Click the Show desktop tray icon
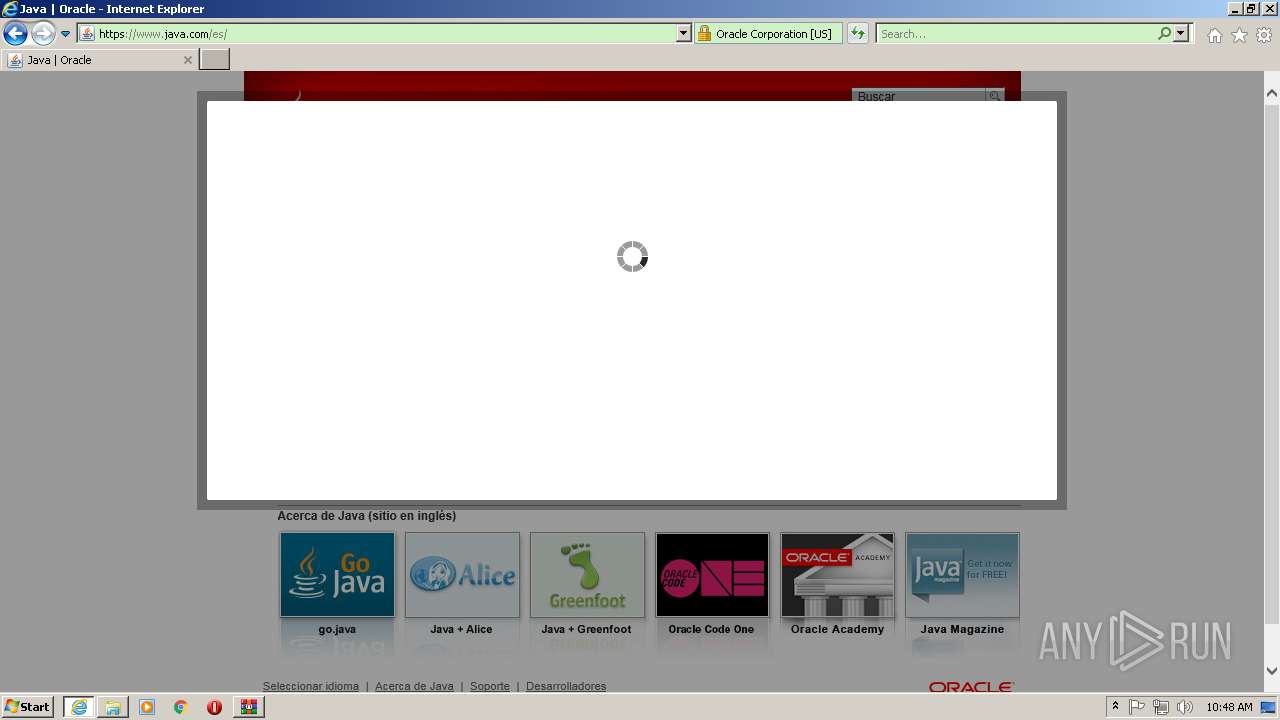The height and width of the screenshot is (720, 1280). 1268,707
